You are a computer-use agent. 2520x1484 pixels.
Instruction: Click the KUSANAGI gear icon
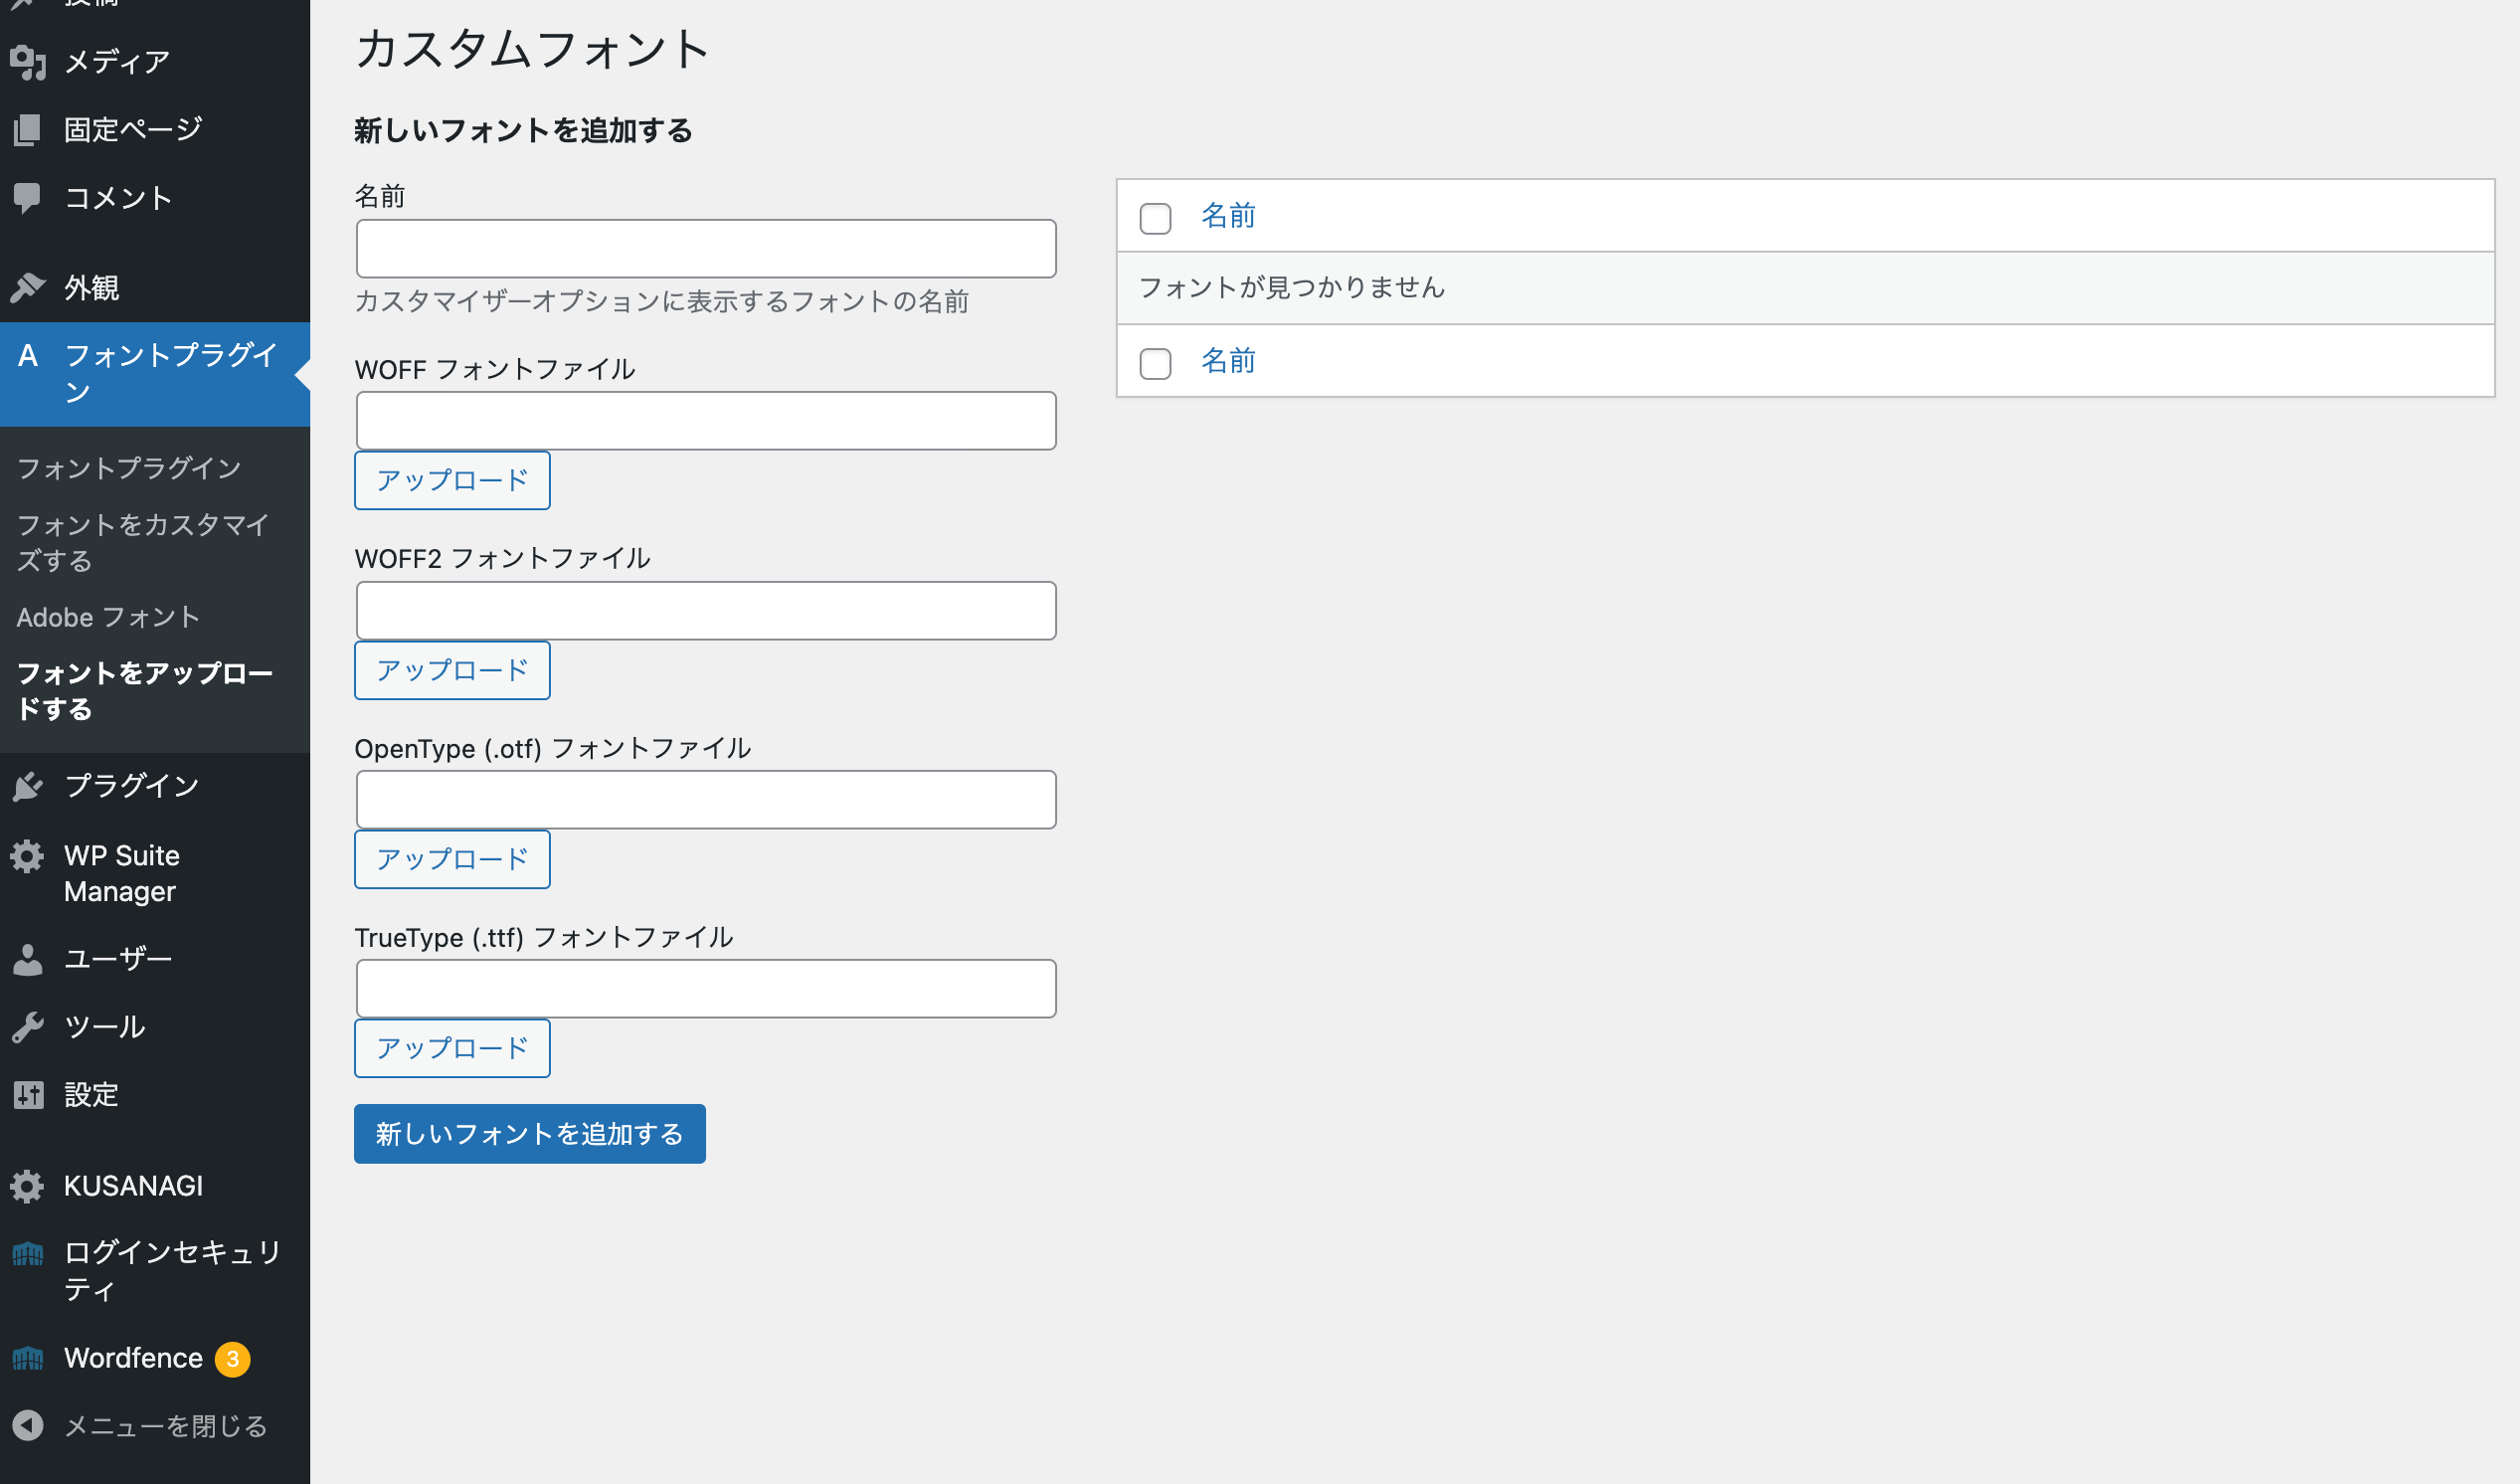[28, 1186]
